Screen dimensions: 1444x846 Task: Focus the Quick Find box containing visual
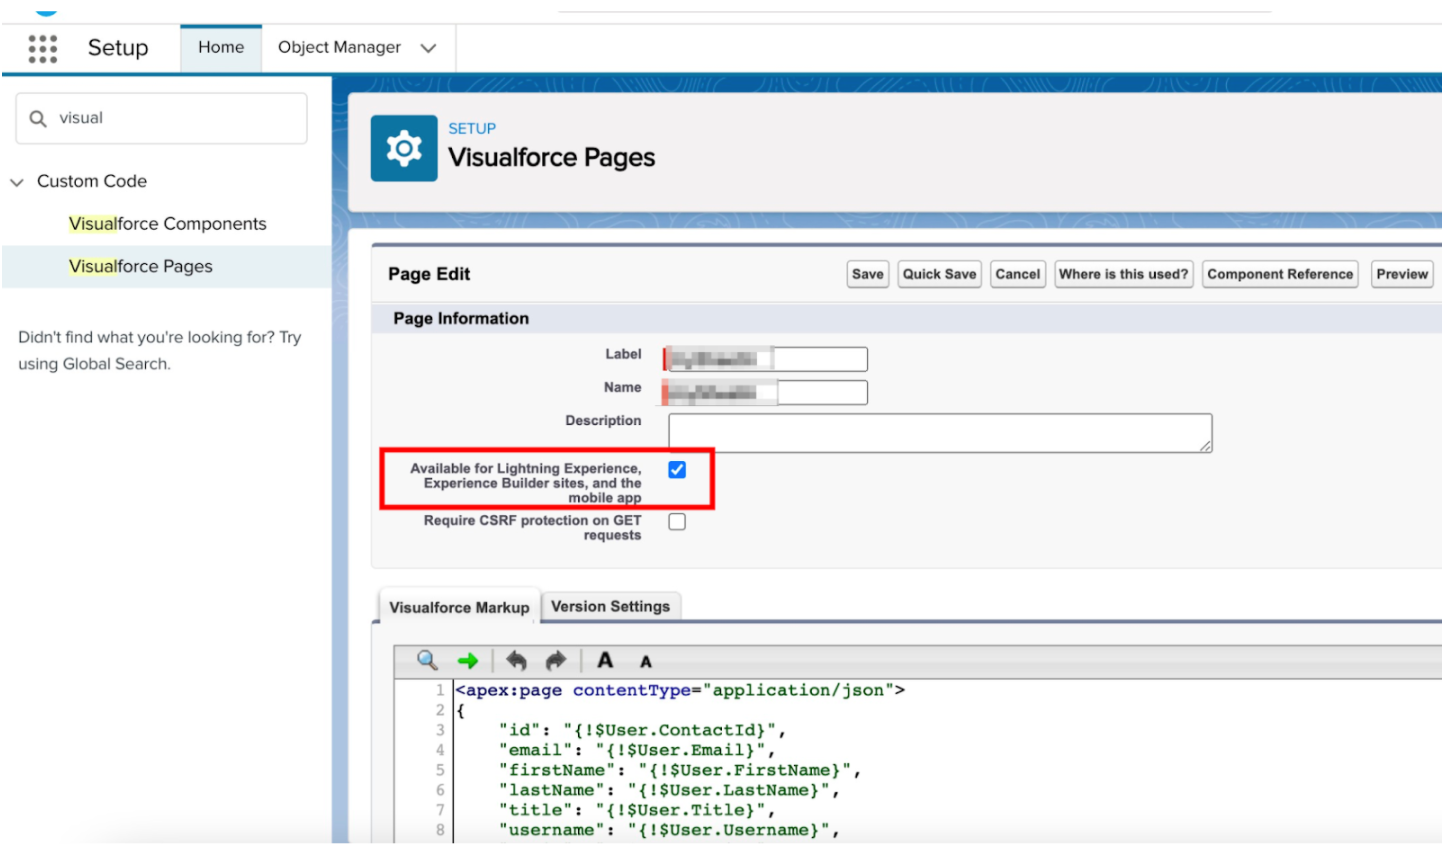click(x=161, y=118)
